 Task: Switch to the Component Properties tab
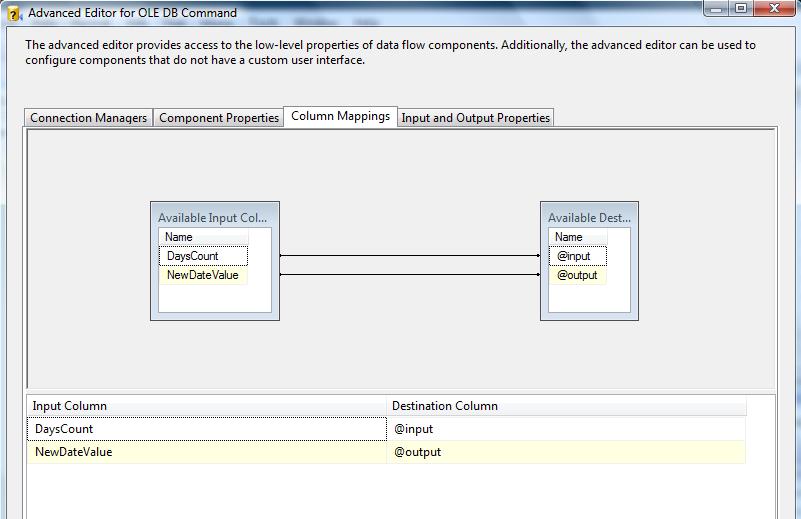point(219,118)
